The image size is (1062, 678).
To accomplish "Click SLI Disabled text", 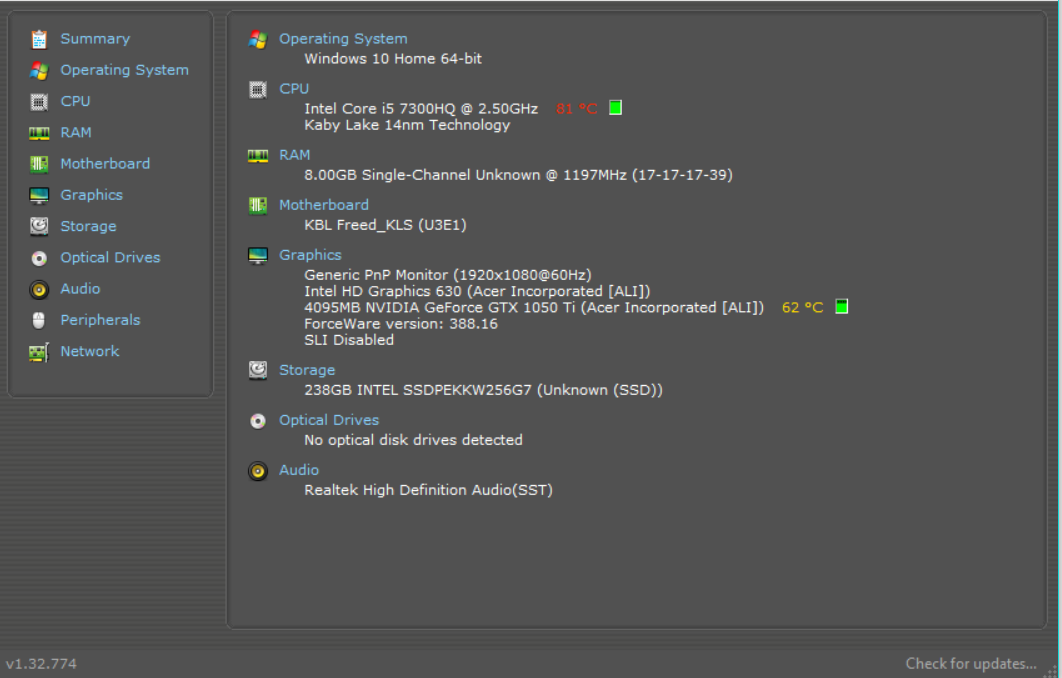I will [349, 340].
